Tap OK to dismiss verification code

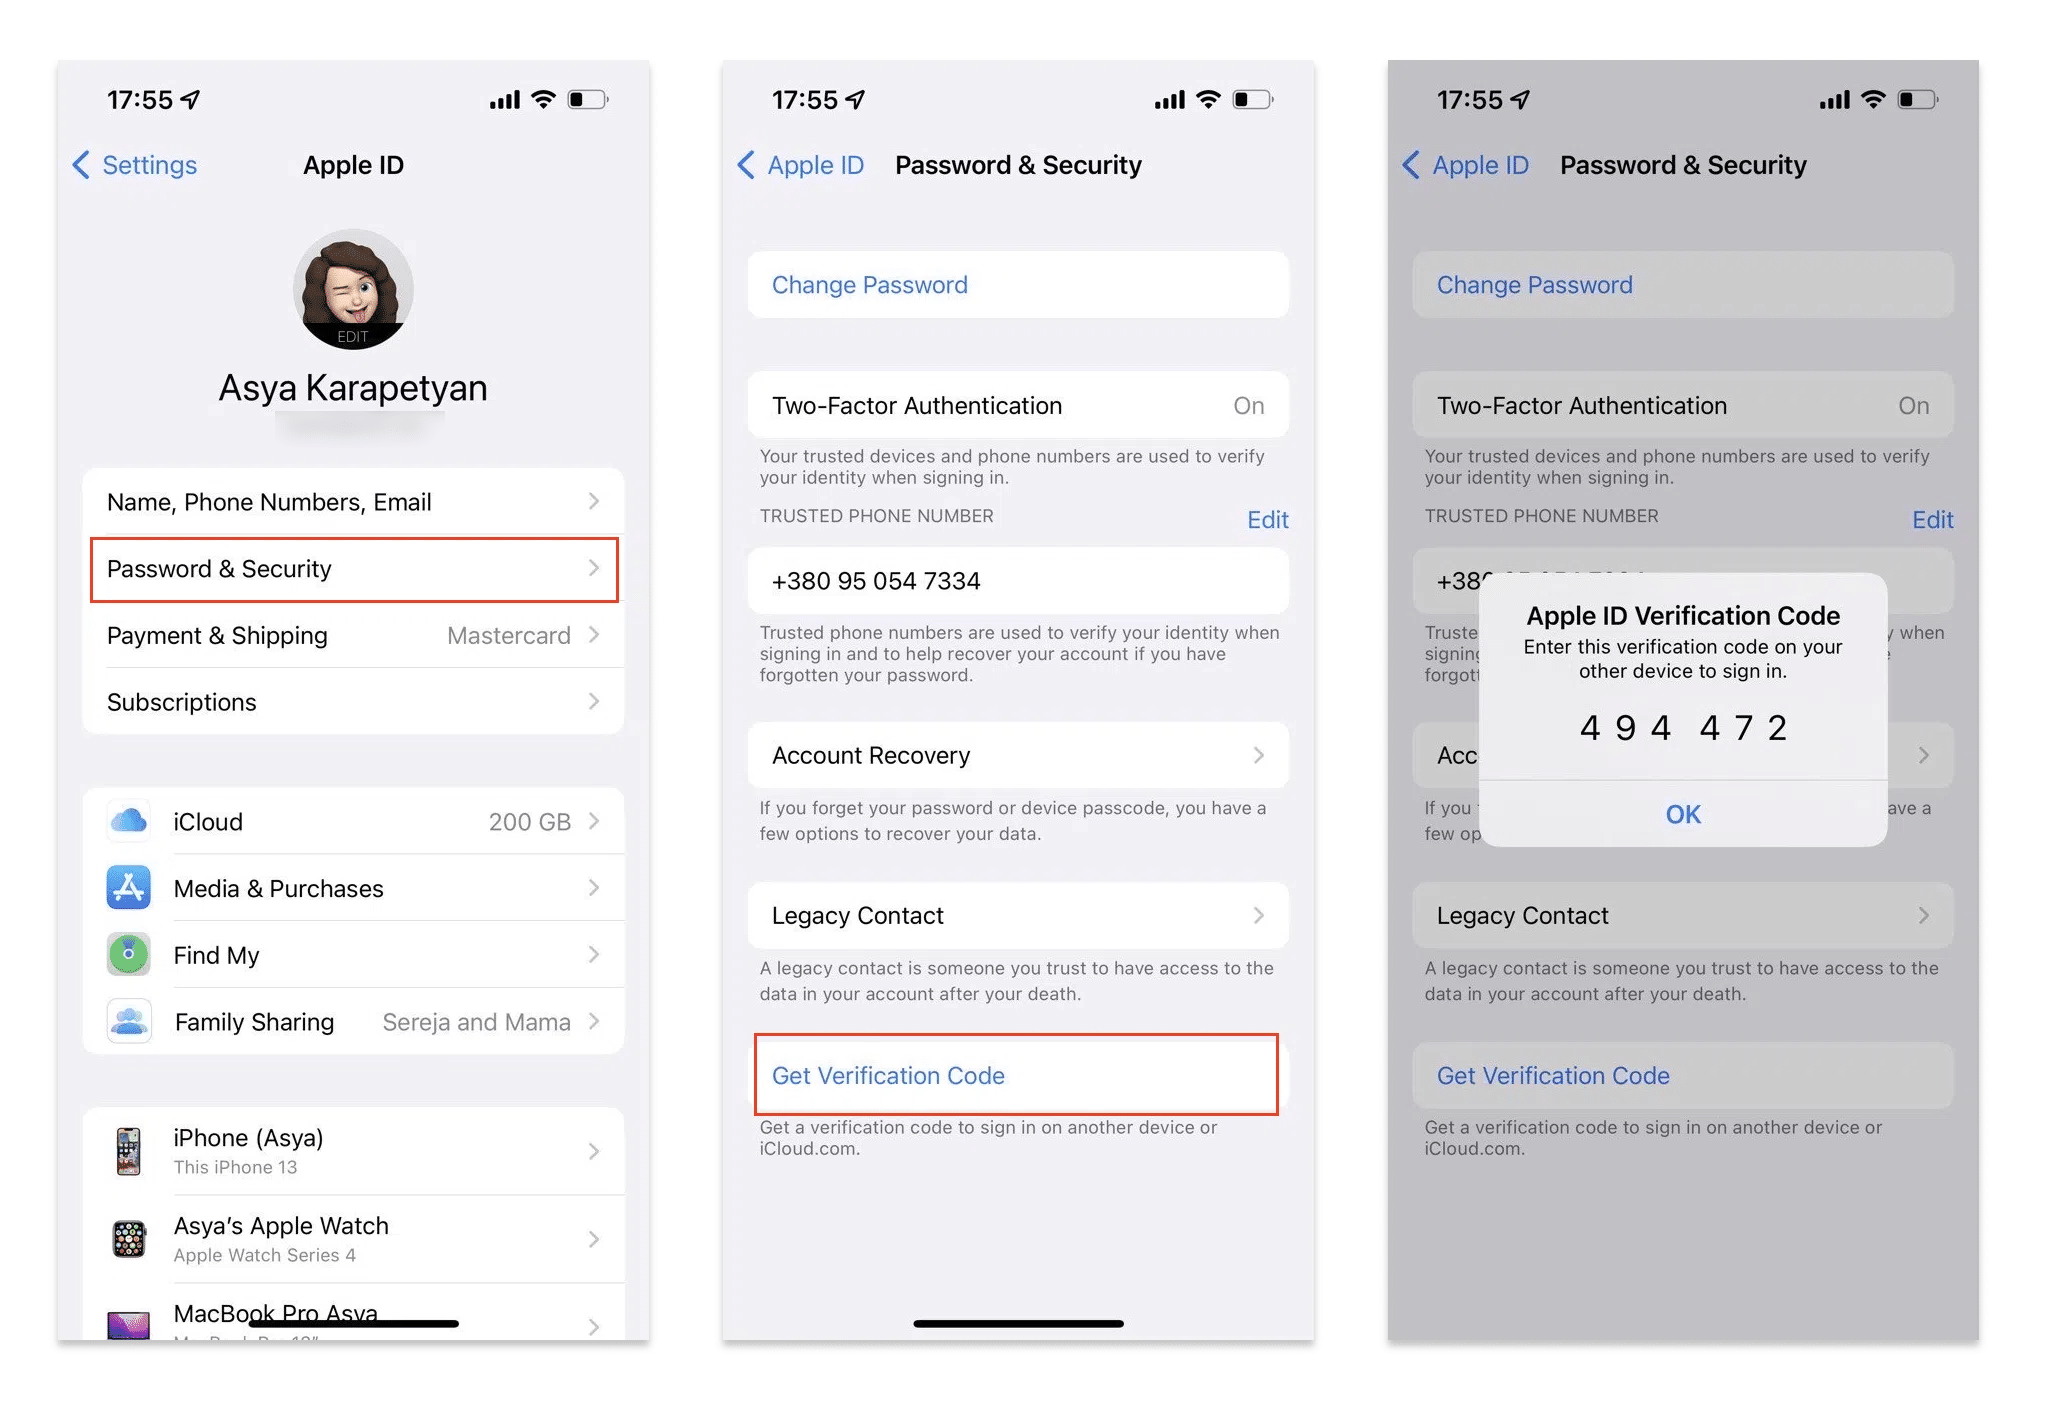point(1681,814)
